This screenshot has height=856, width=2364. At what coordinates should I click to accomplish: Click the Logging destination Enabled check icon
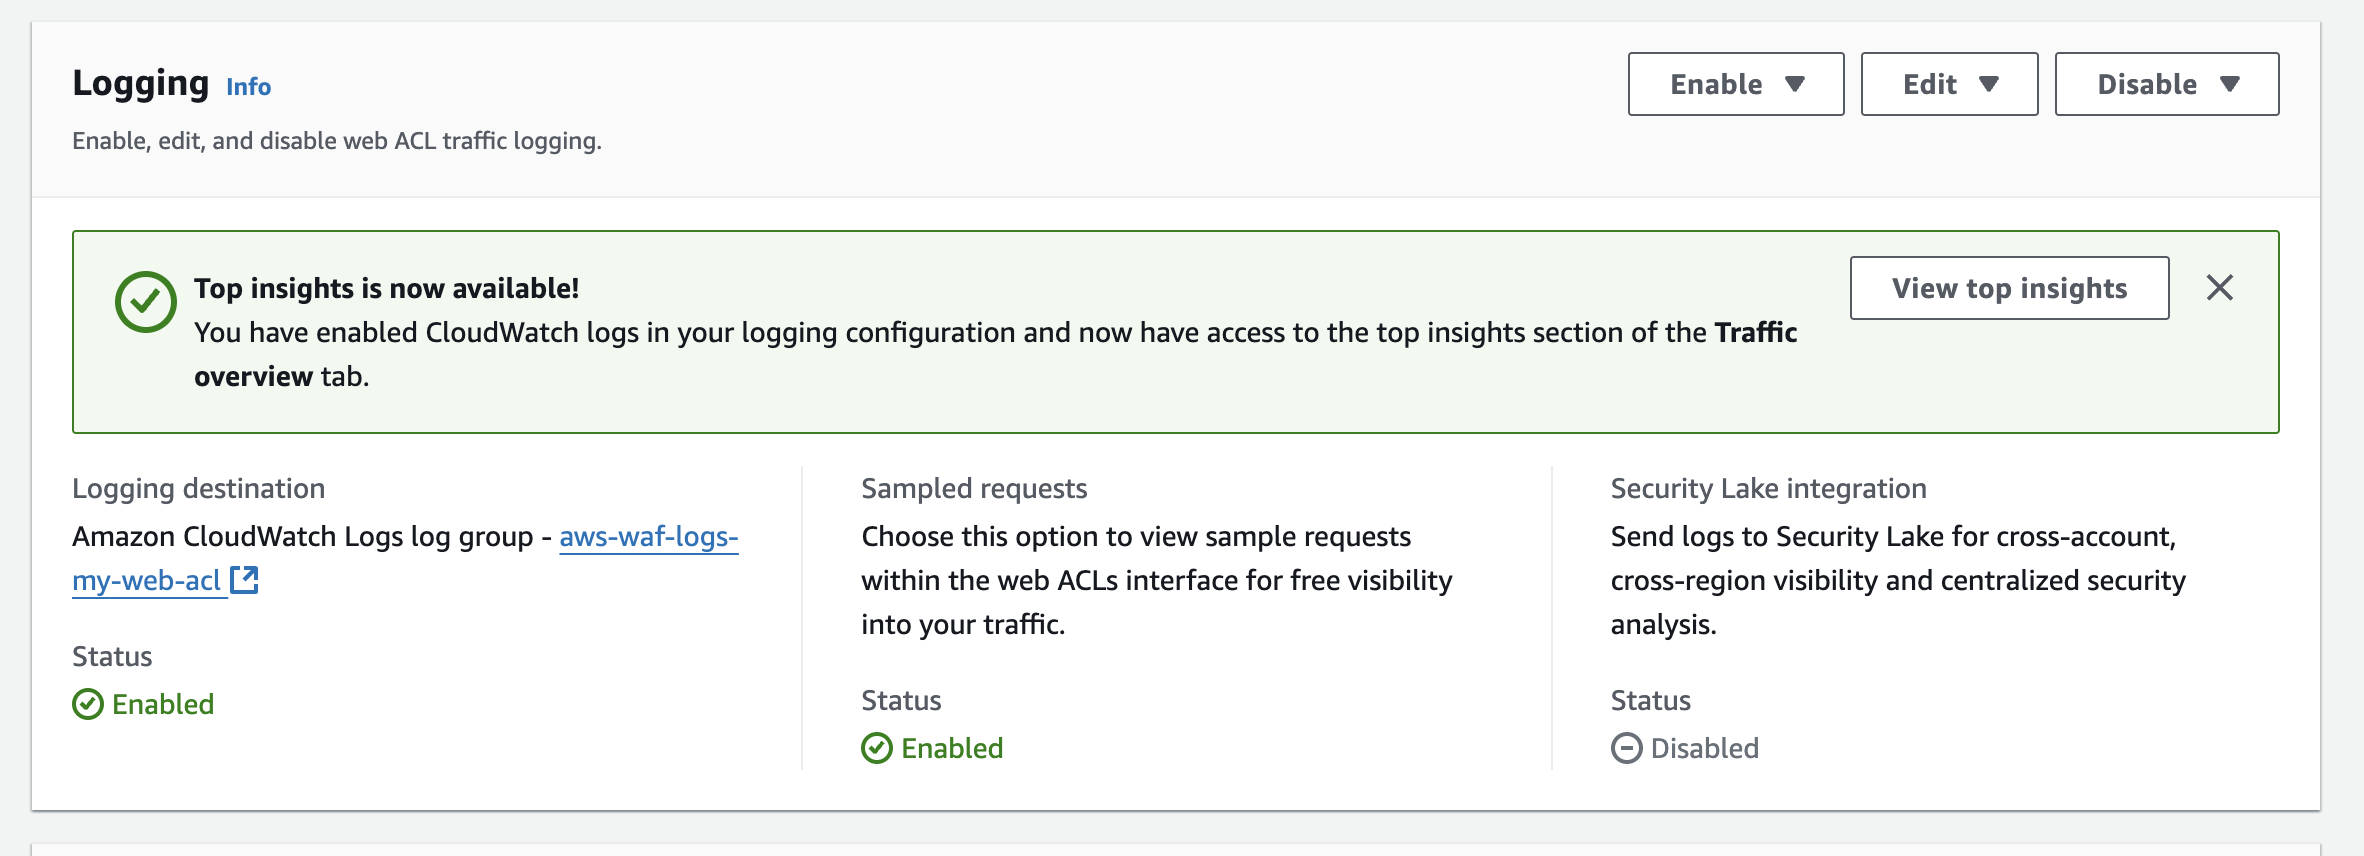tap(88, 704)
